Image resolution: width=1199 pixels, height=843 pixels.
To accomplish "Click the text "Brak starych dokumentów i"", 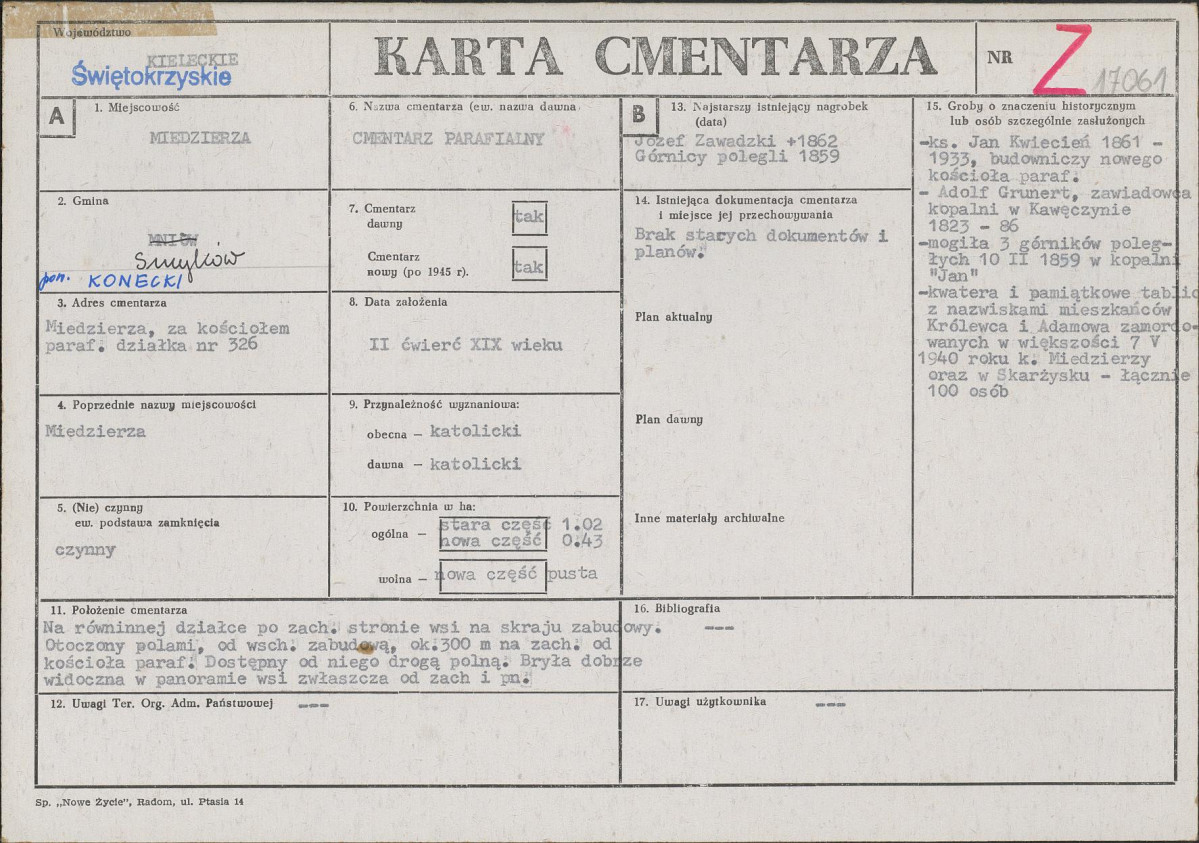I will 761,236.
